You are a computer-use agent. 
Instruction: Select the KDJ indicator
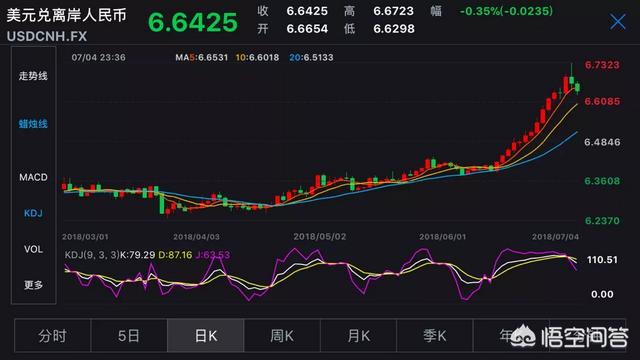(x=33, y=213)
